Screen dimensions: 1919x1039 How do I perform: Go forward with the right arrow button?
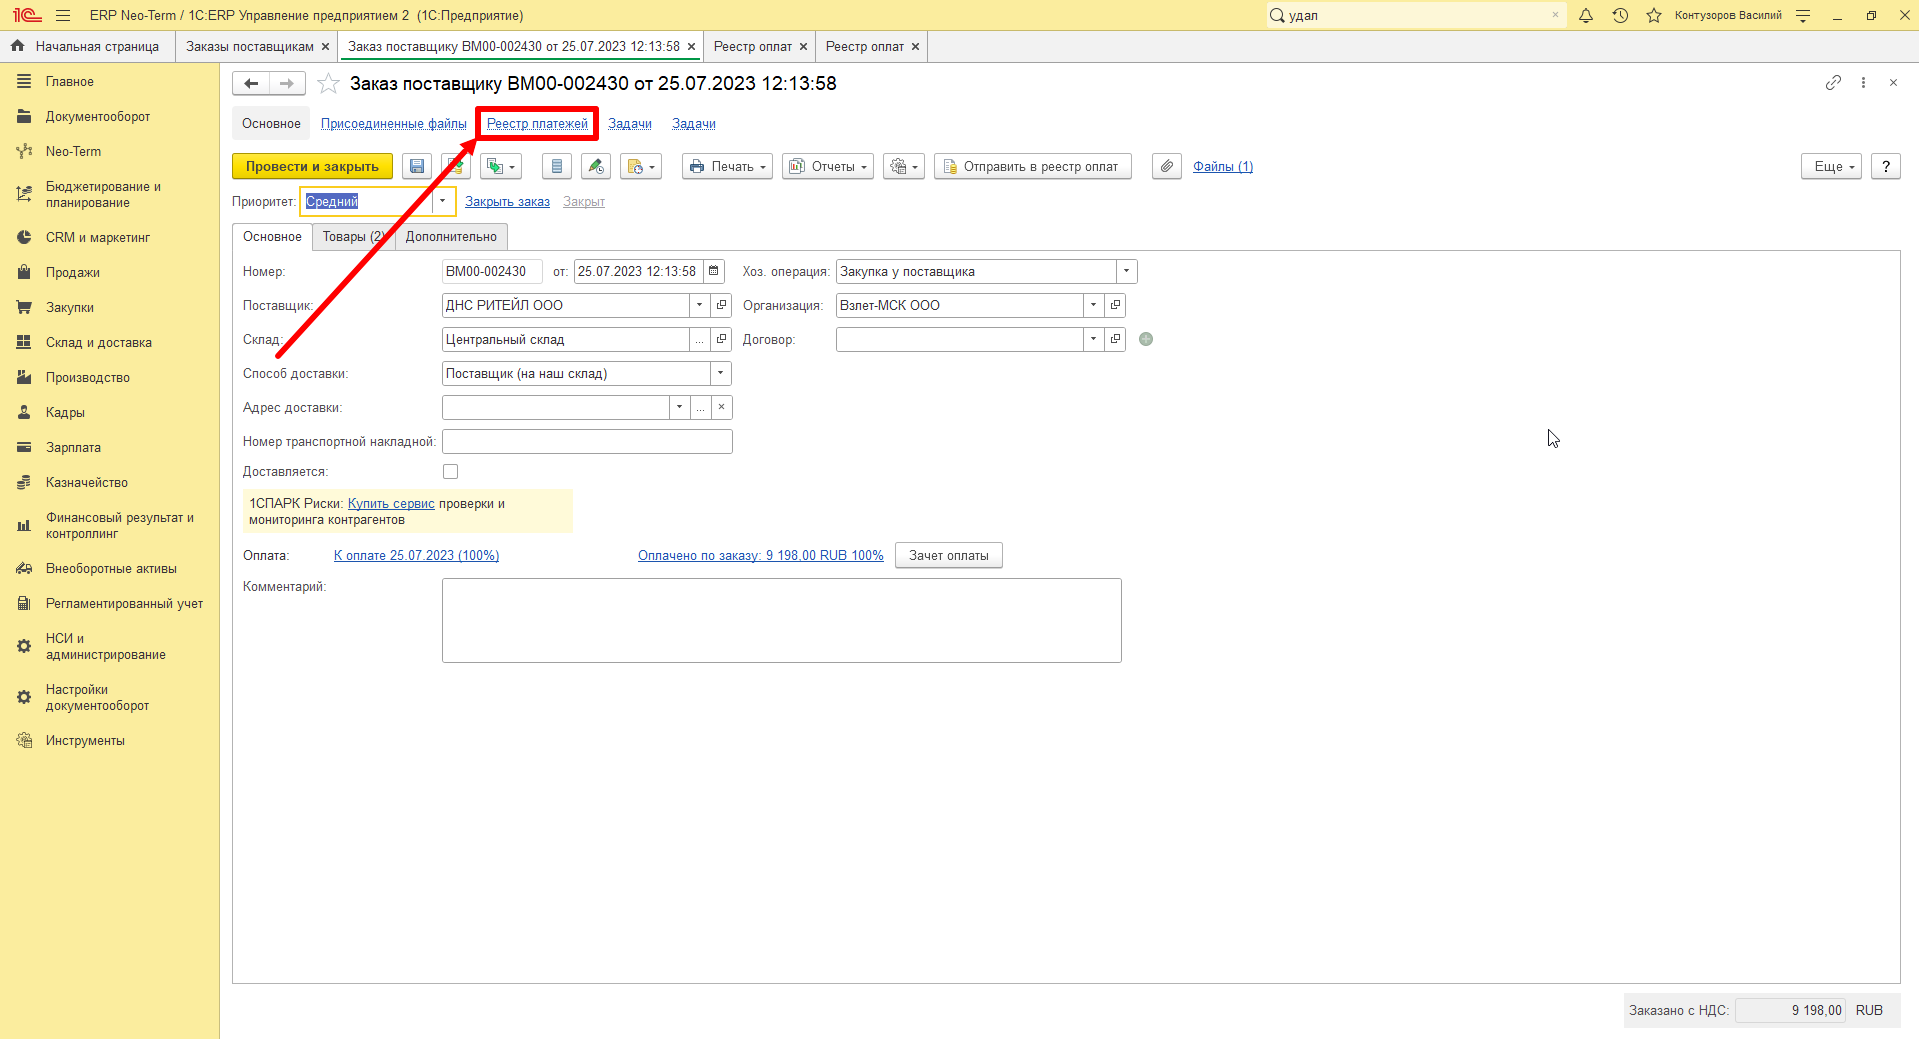pos(287,84)
